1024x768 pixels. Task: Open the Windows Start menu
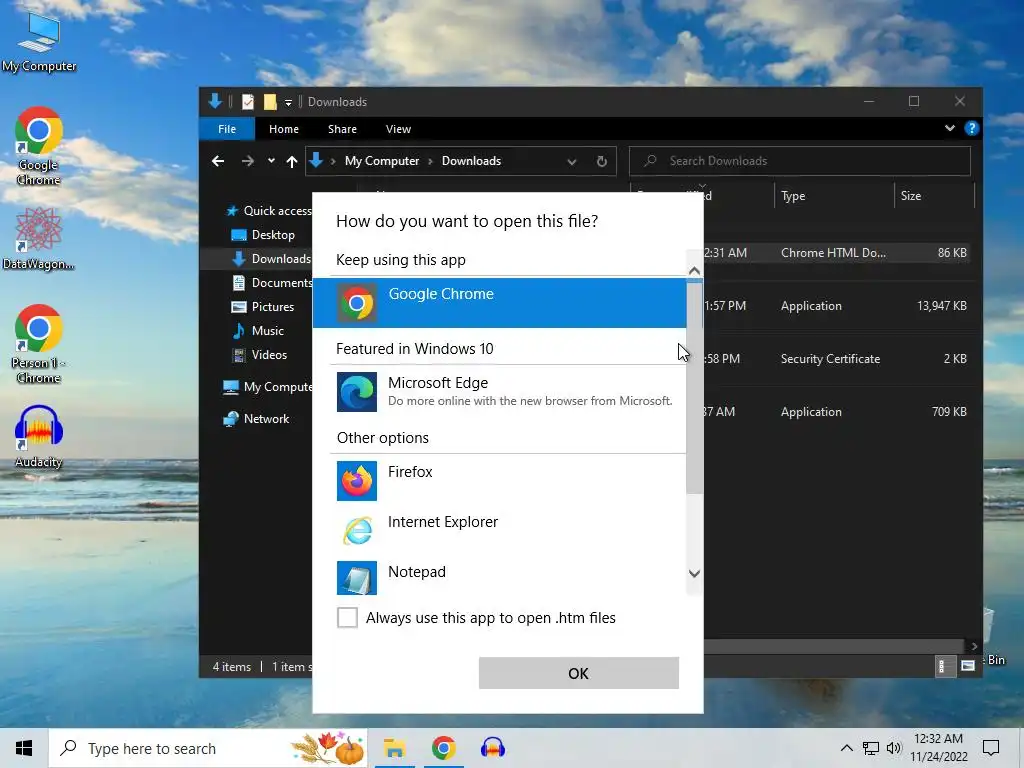24,748
